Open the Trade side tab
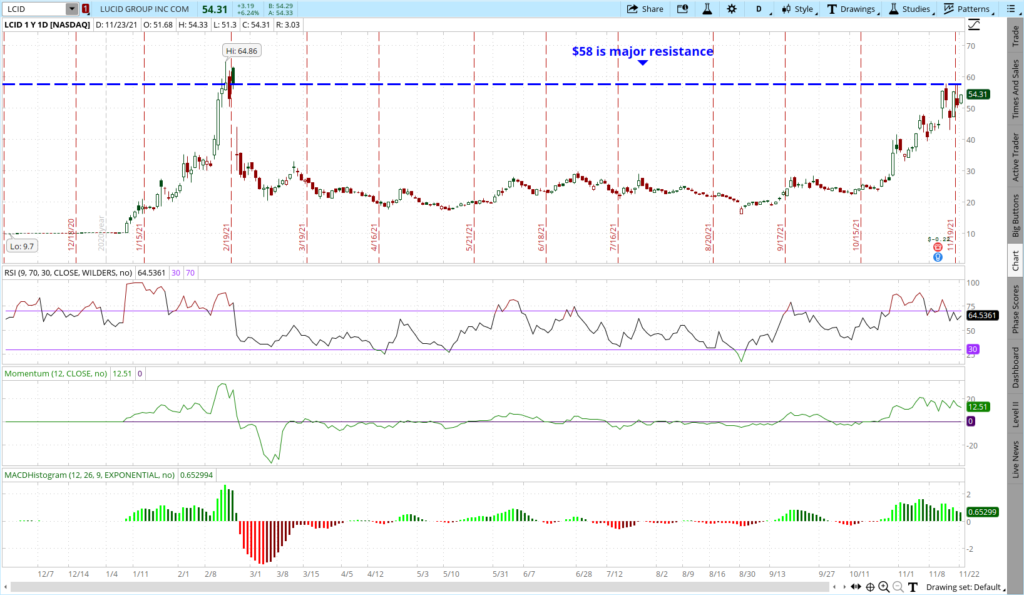Screen dimensions: 1024x595 pyautogui.click(x=1016, y=37)
